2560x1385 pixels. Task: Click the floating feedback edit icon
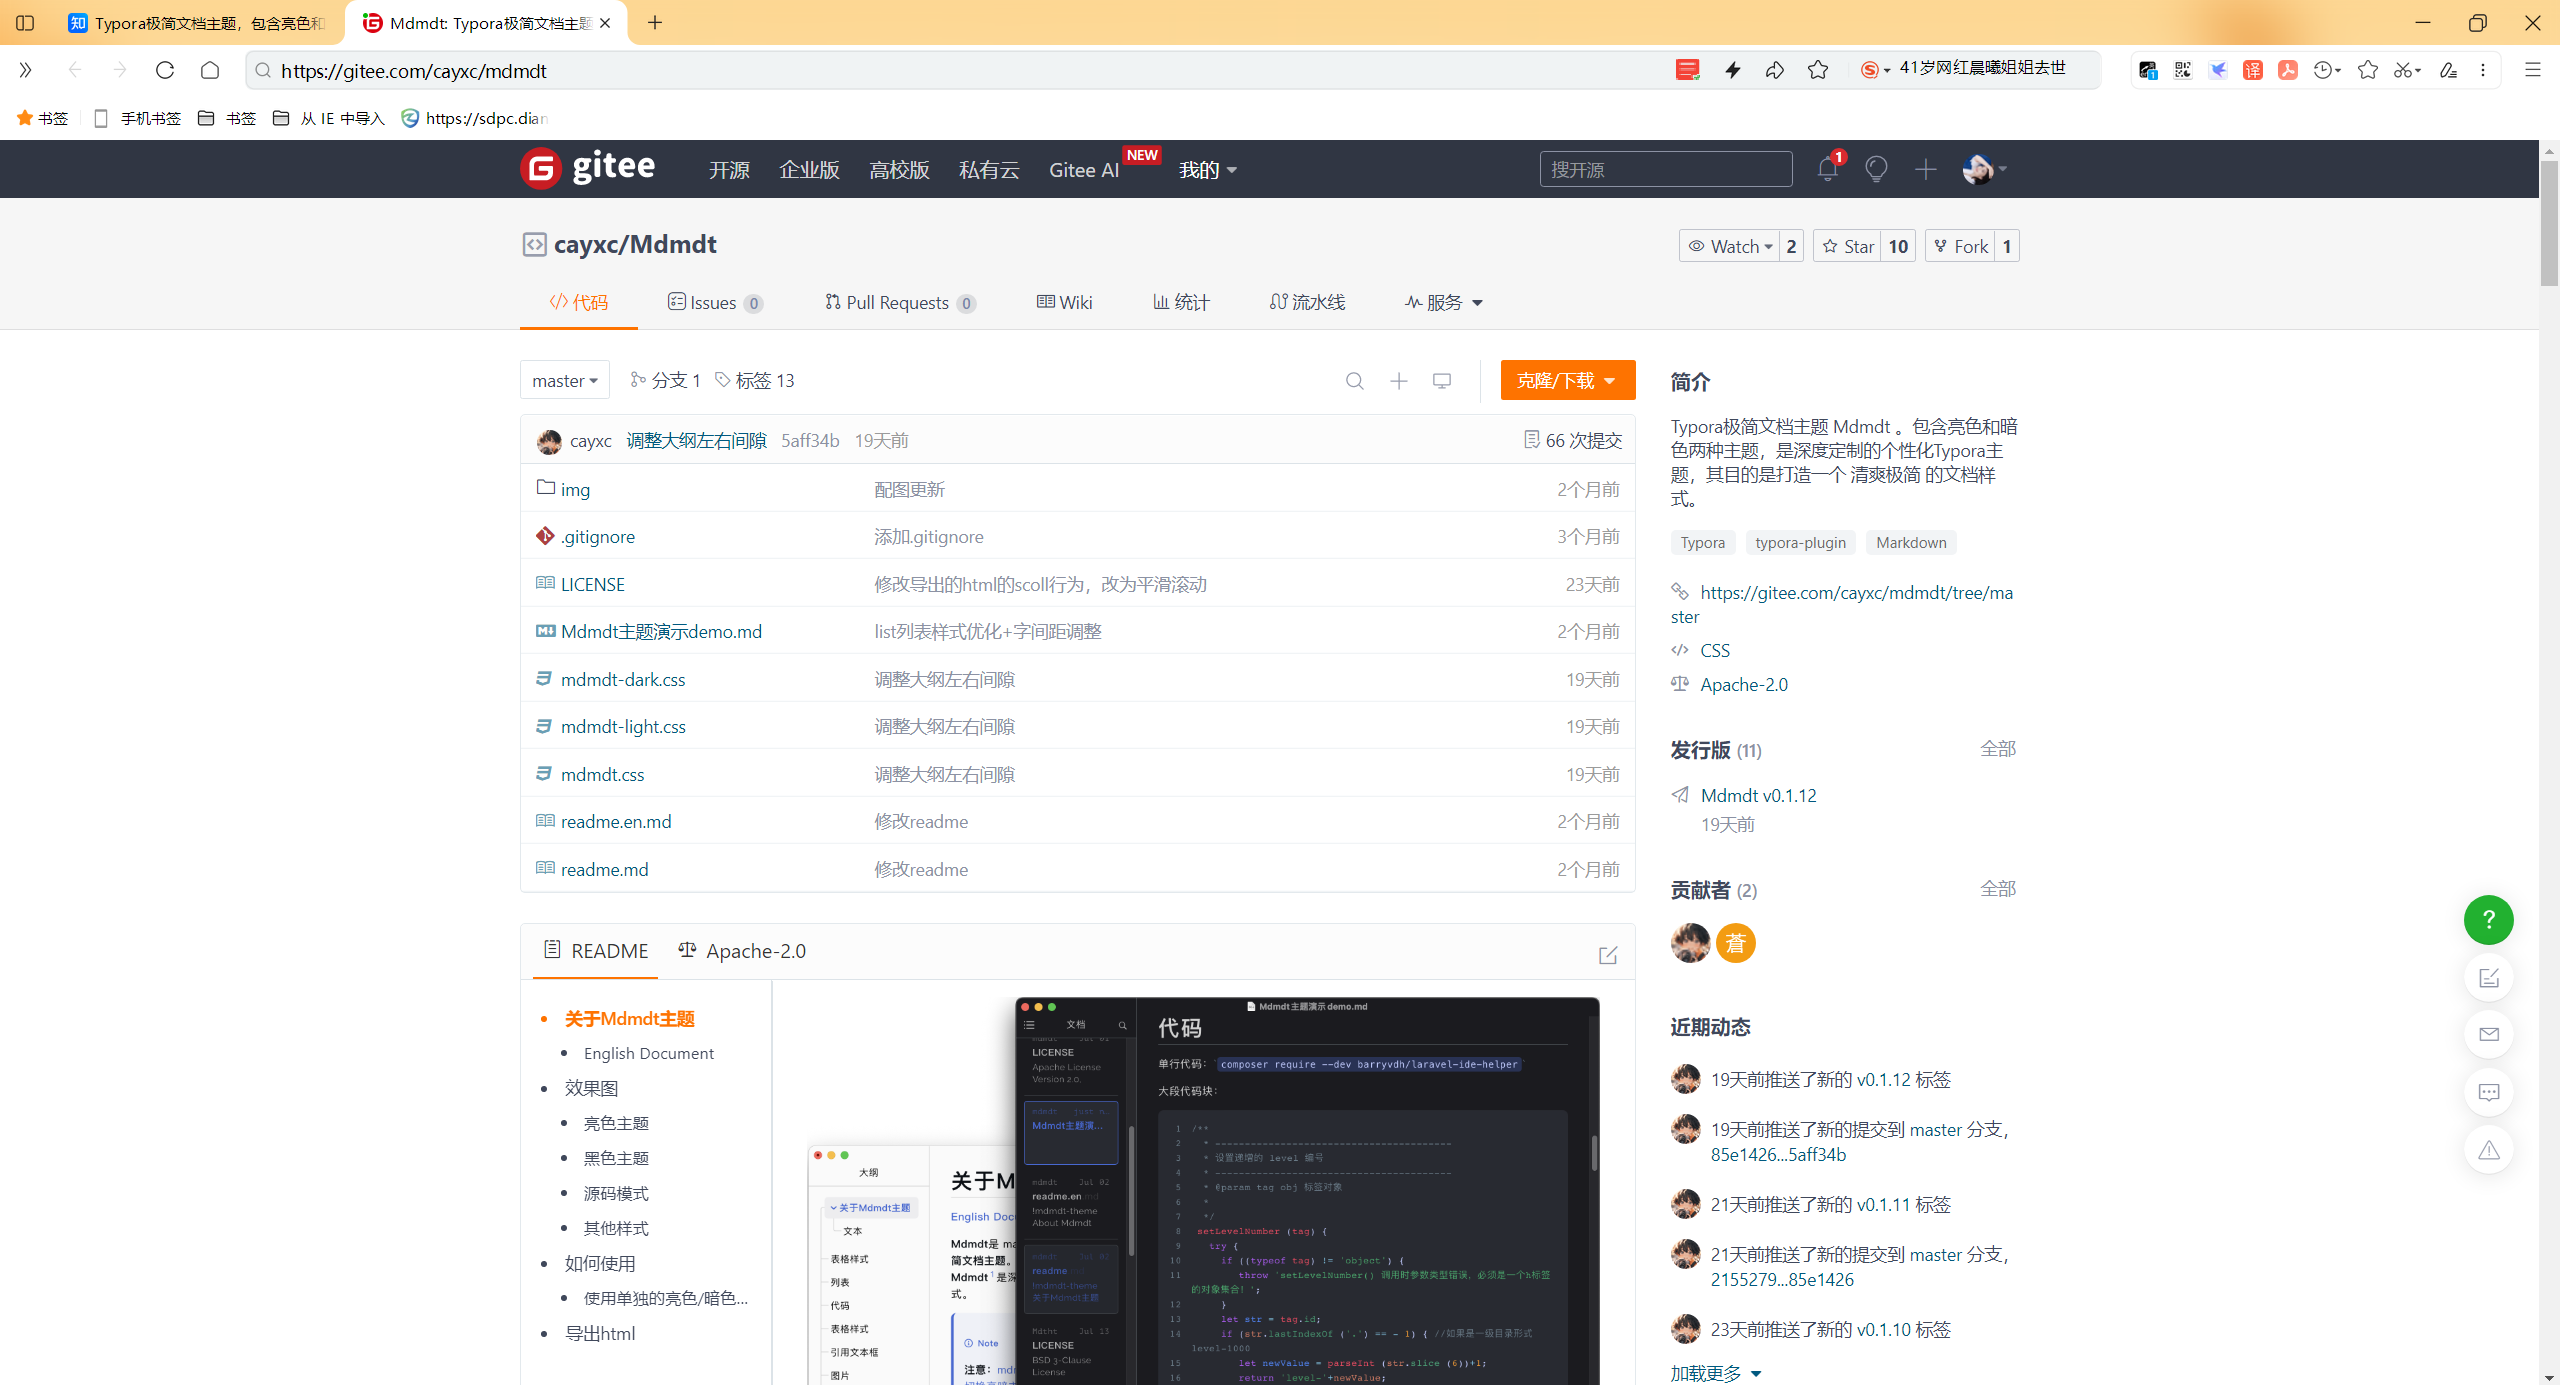(x=2488, y=977)
